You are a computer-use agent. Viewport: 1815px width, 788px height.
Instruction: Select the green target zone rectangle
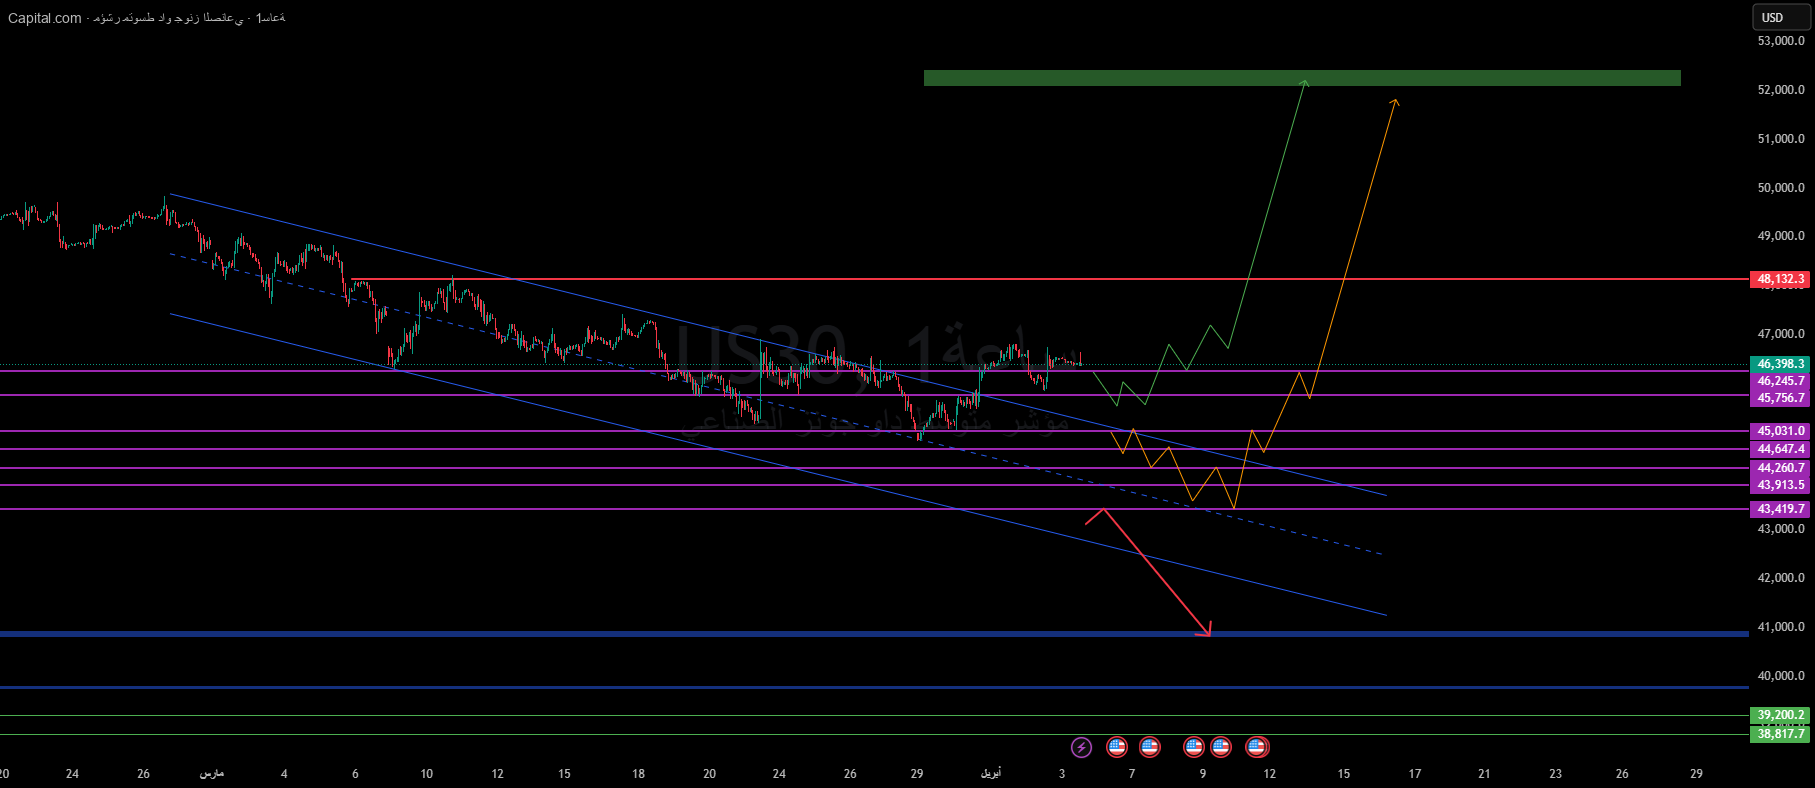1301,78
